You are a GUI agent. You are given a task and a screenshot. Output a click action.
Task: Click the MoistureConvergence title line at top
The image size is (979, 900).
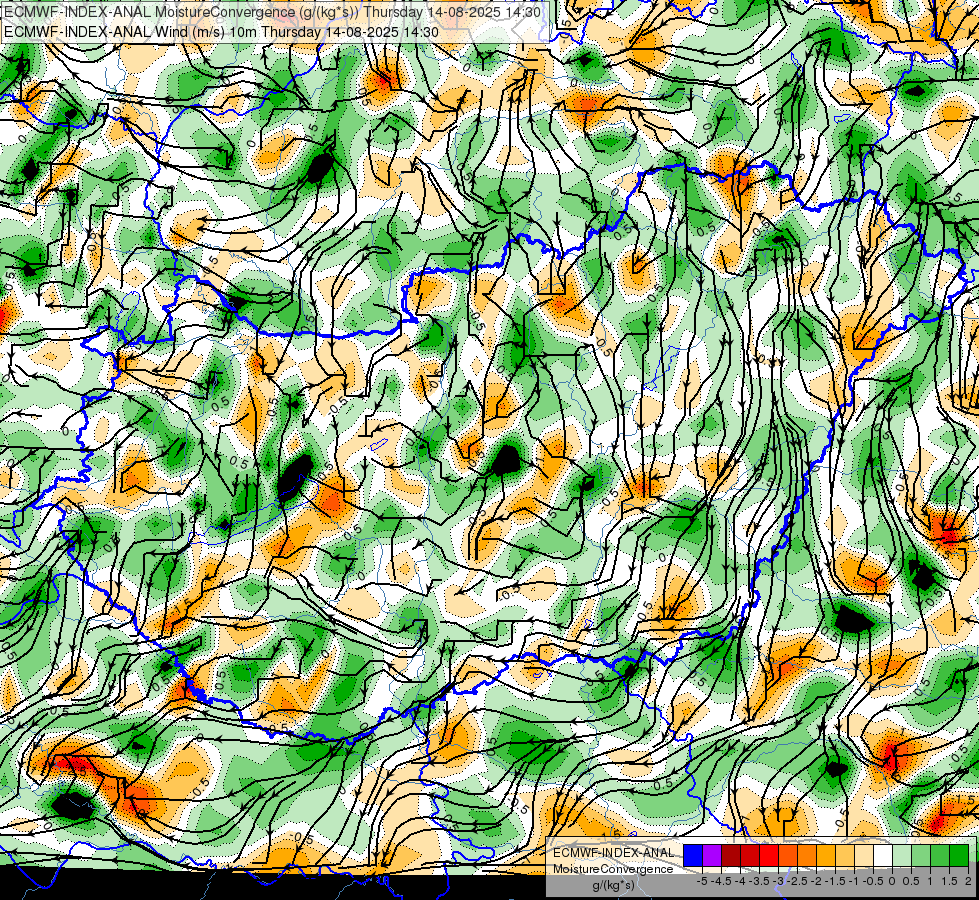pyautogui.click(x=272, y=12)
